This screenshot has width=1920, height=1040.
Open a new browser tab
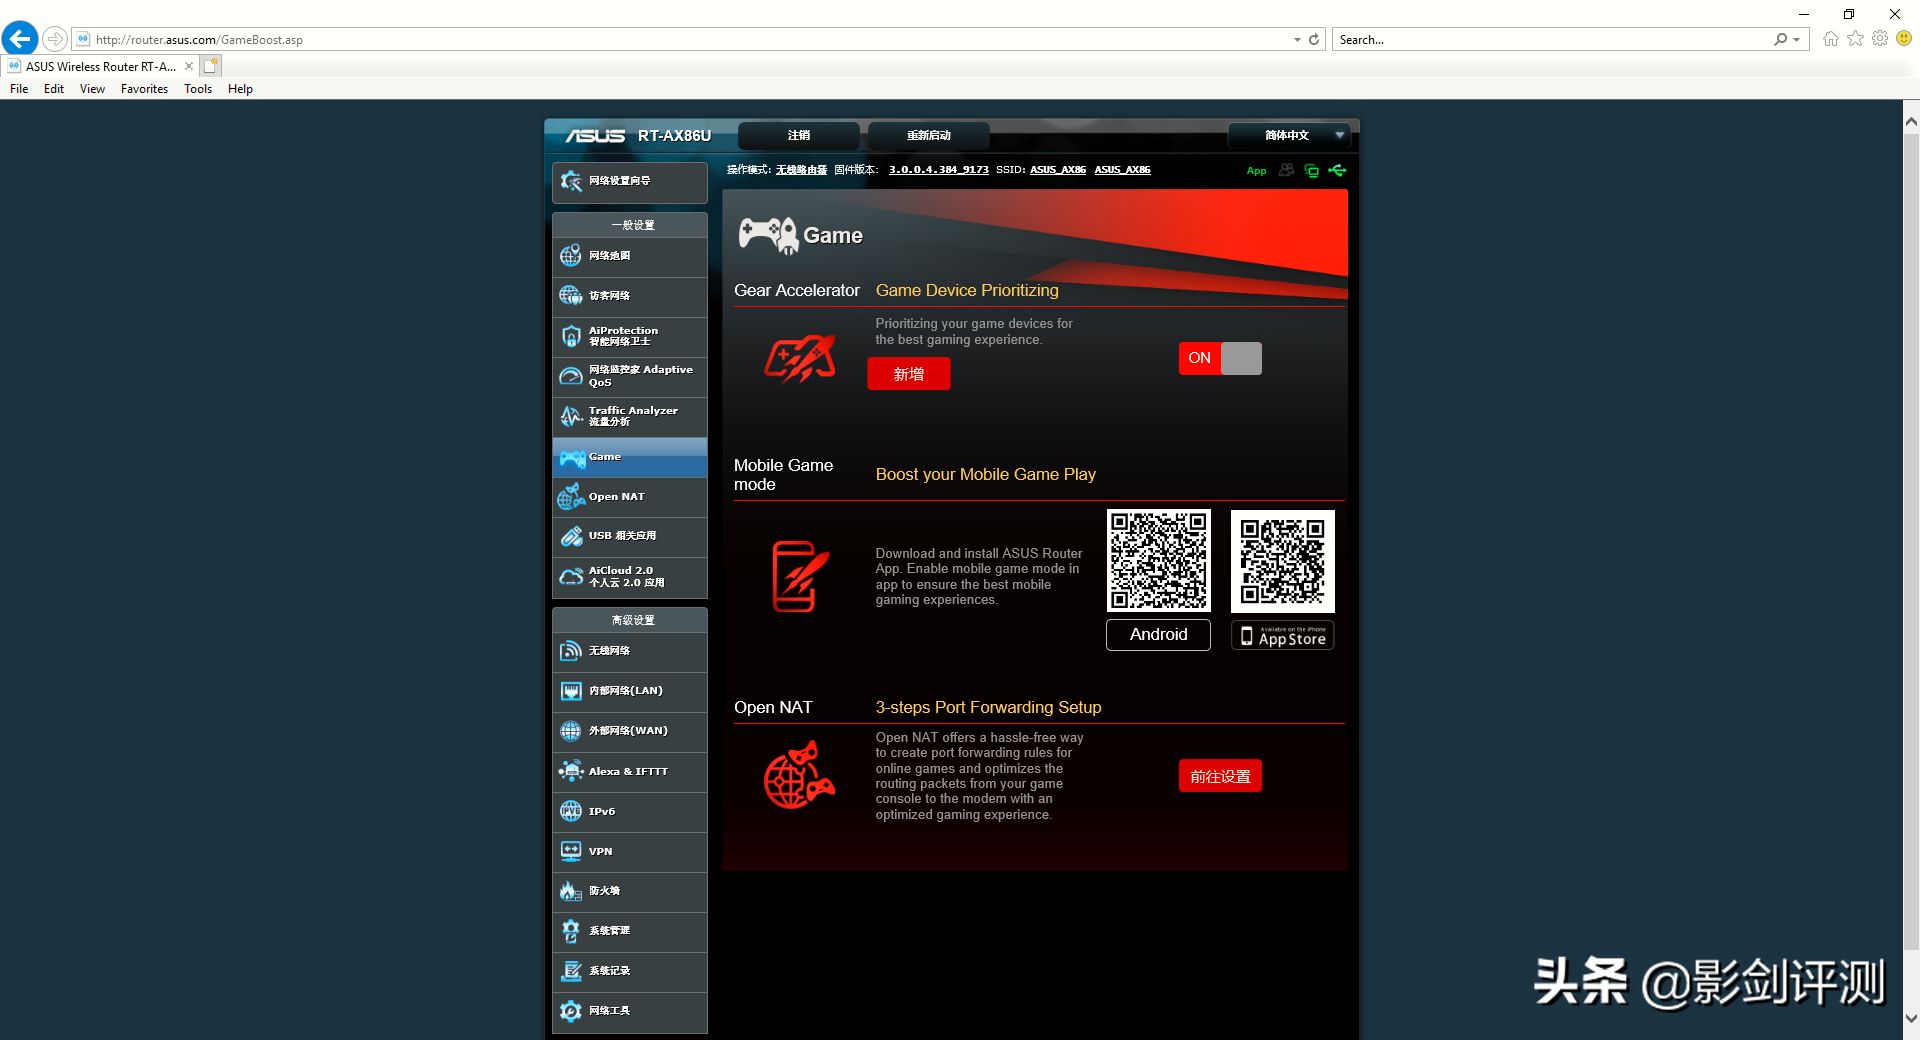pyautogui.click(x=210, y=66)
